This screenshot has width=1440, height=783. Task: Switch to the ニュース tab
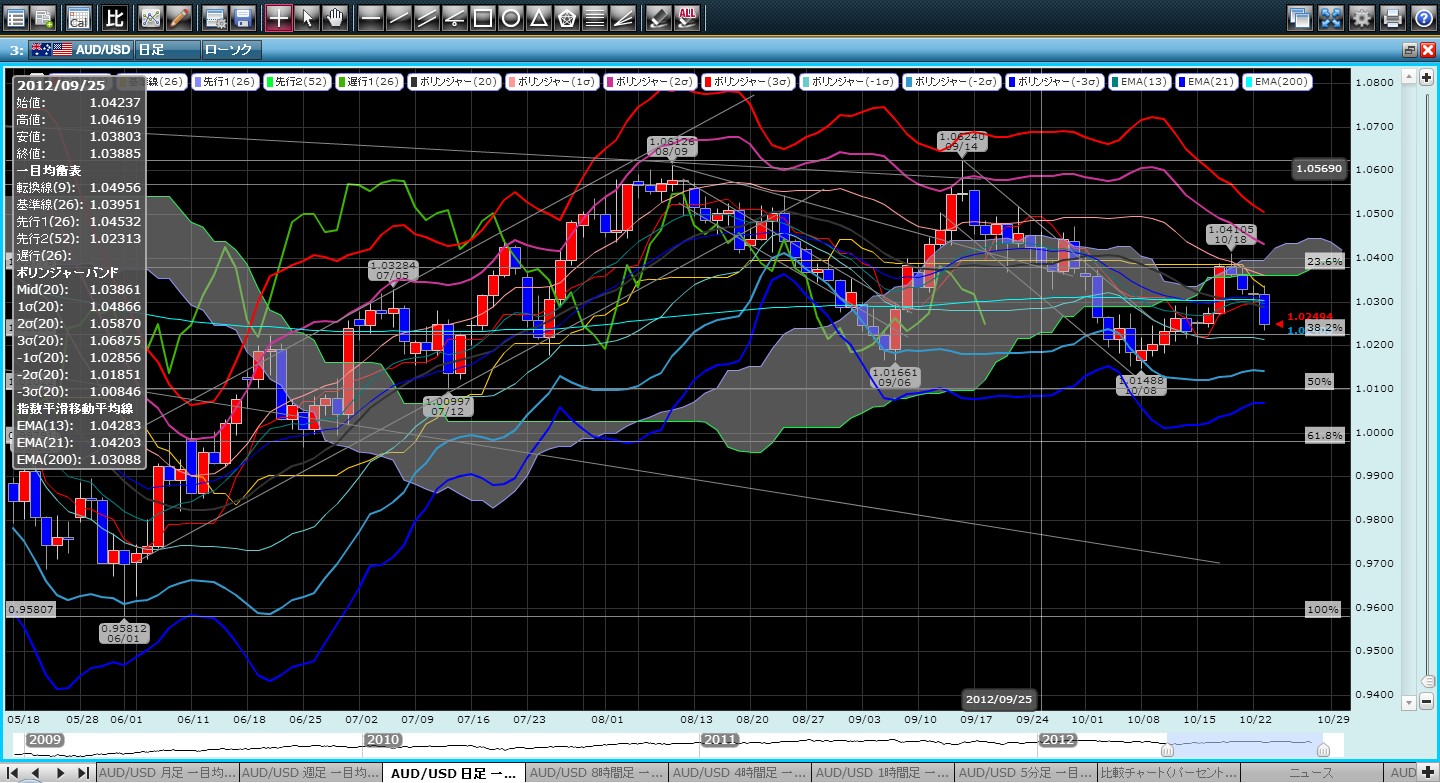[1313, 773]
